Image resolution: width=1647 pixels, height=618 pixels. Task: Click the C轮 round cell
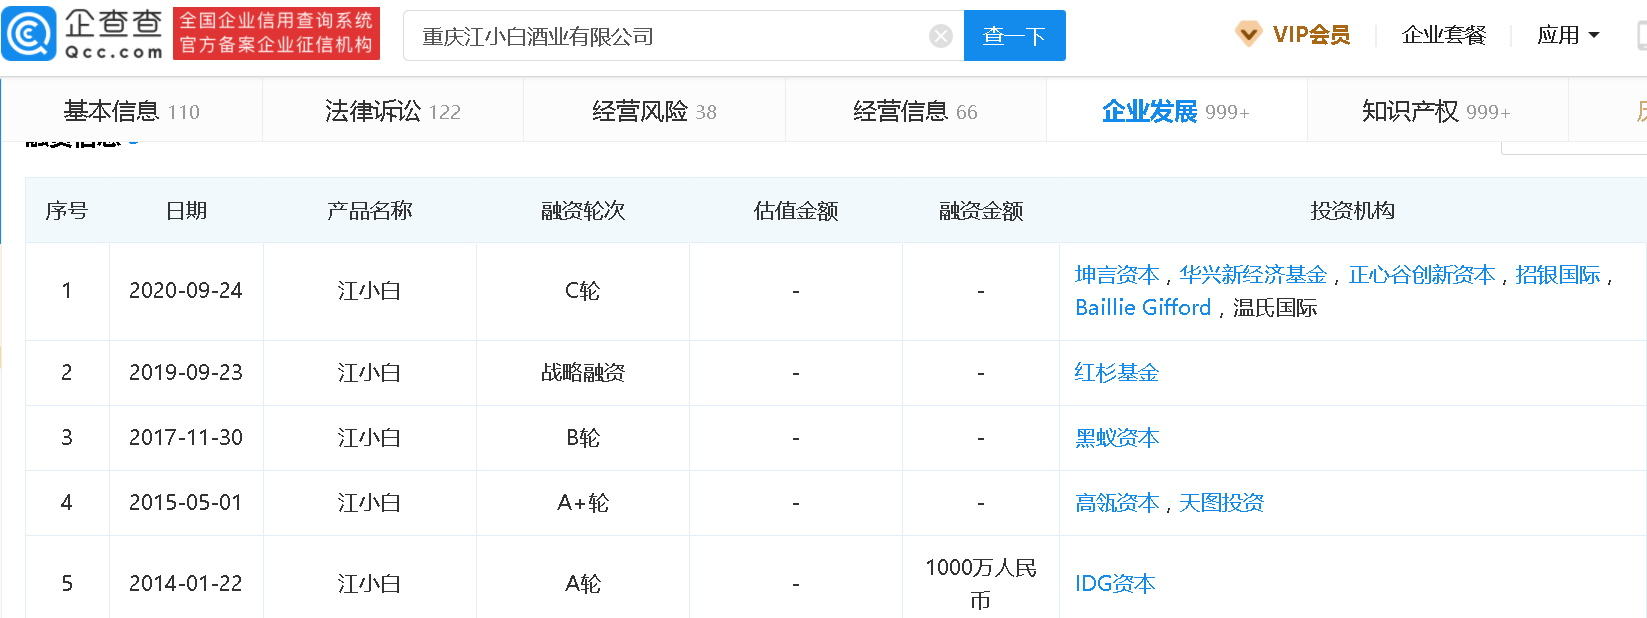(x=583, y=291)
